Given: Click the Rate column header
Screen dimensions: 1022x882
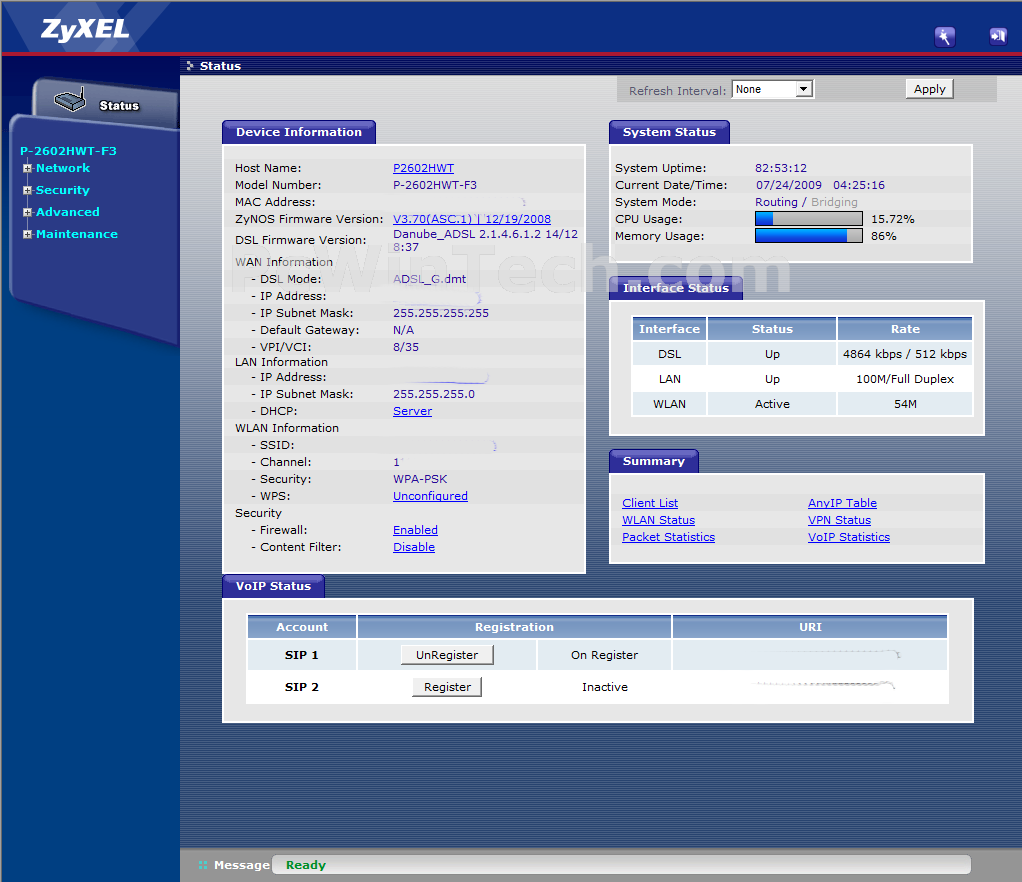Looking at the screenshot, I should tap(905, 329).
